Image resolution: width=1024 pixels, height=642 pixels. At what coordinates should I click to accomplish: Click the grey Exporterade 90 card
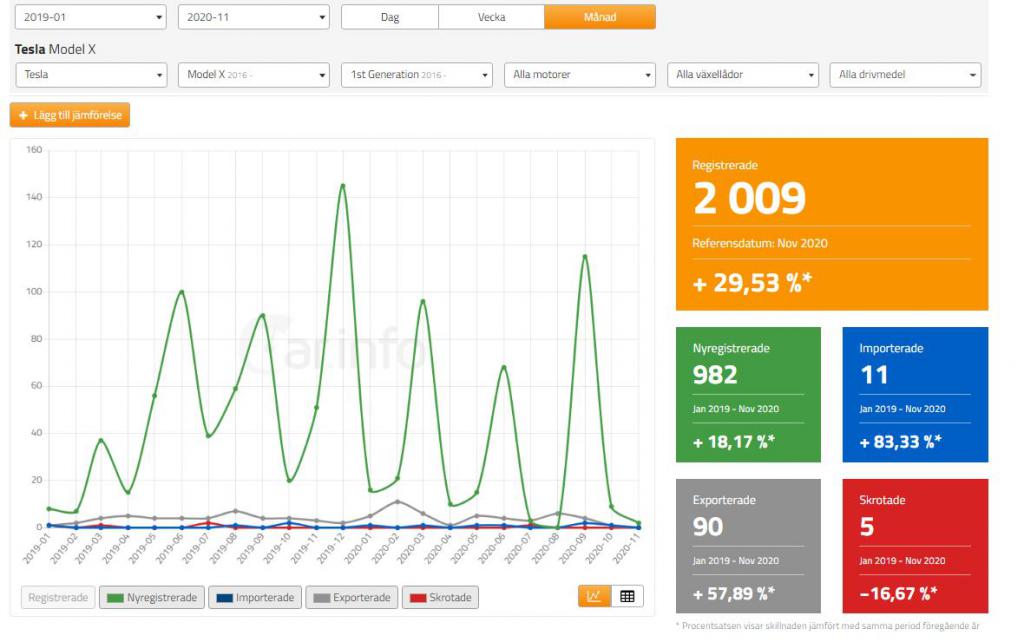click(x=748, y=546)
